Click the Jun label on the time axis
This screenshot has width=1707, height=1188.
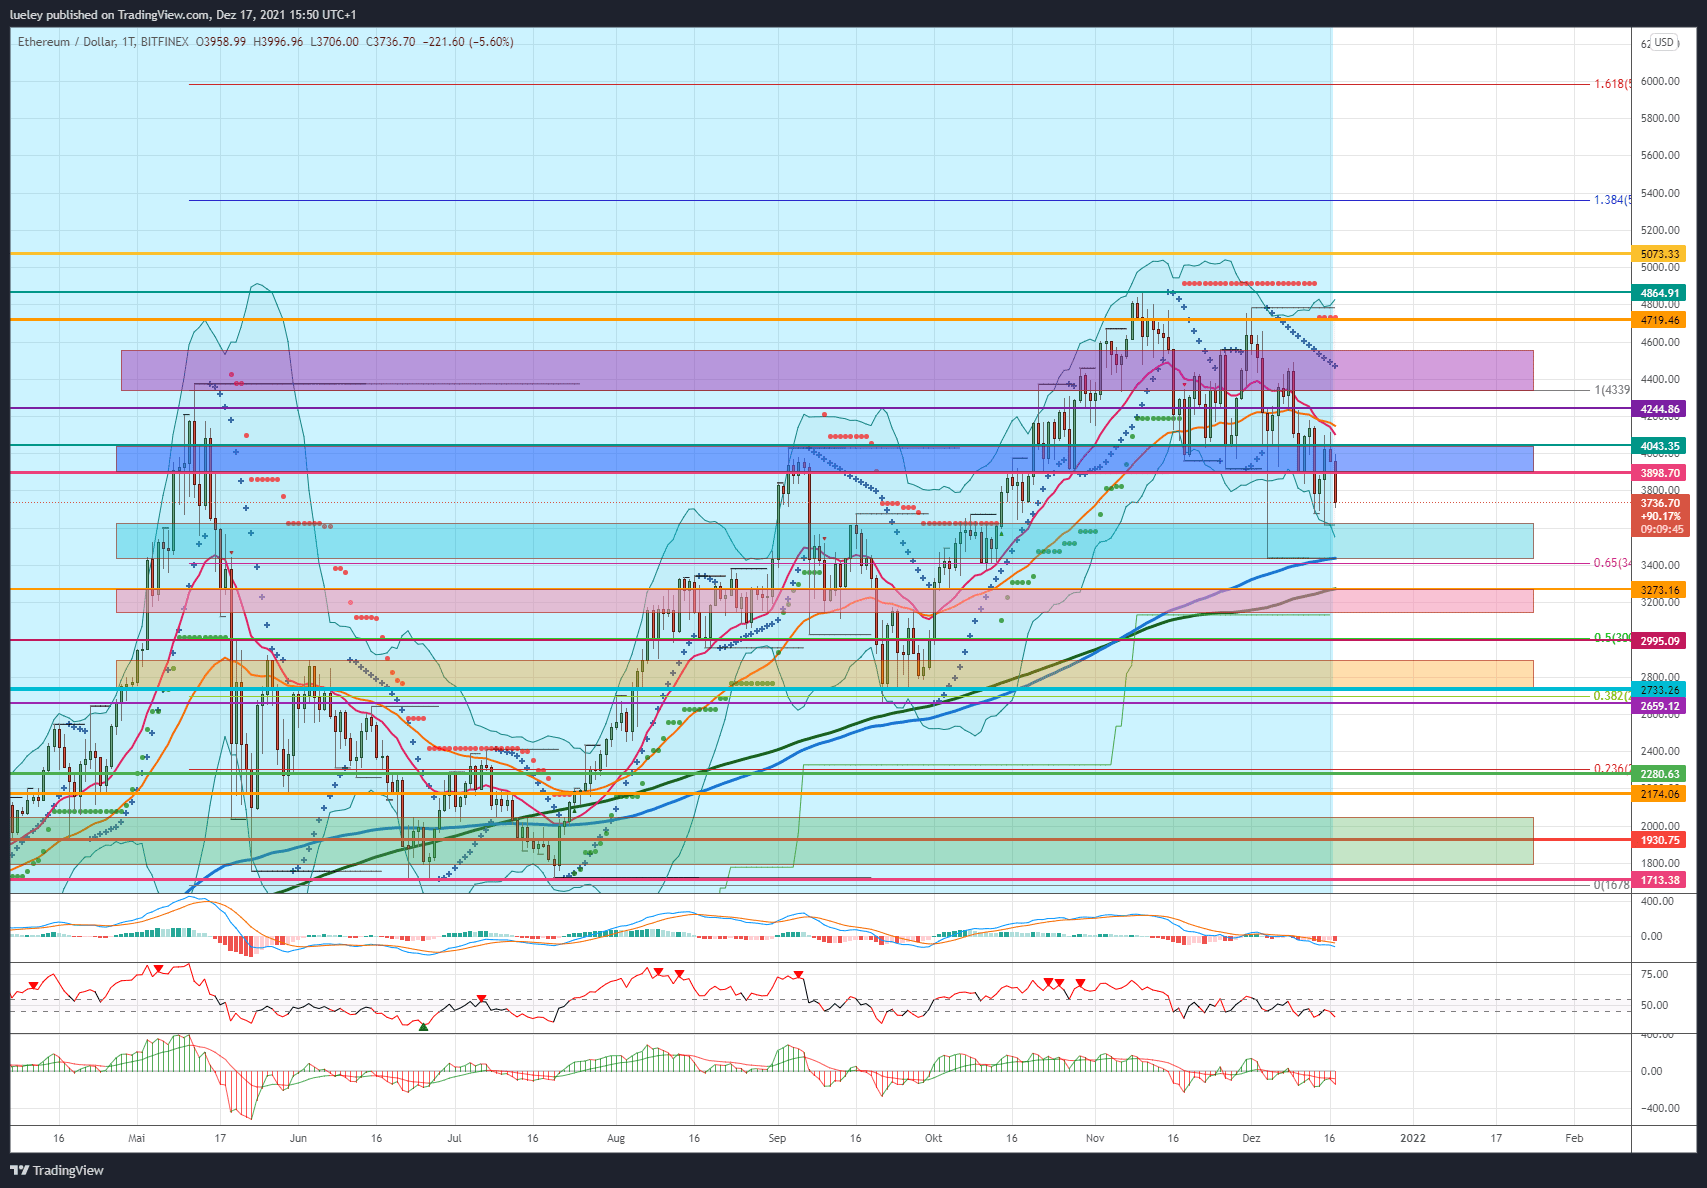coord(298,1138)
